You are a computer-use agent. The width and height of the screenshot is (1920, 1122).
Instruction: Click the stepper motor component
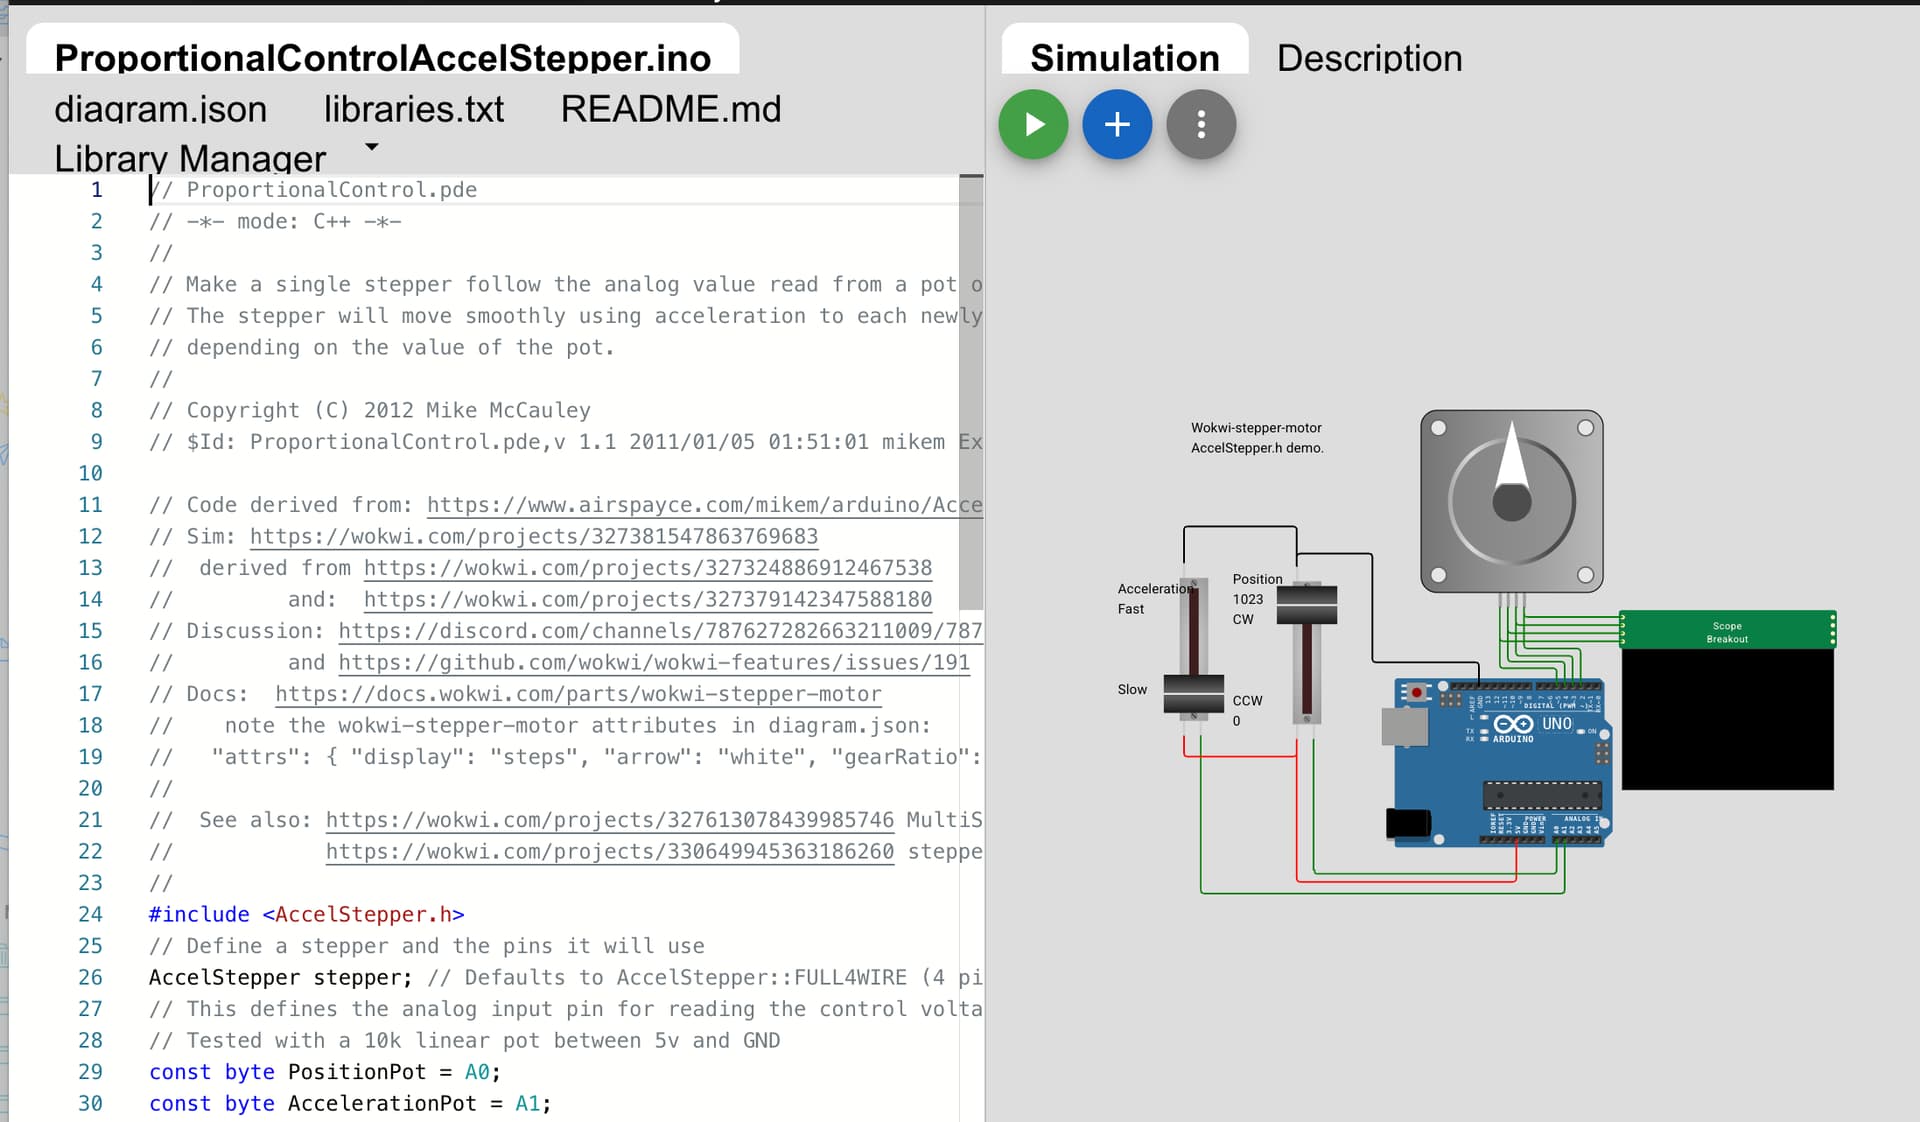coord(1511,501)
